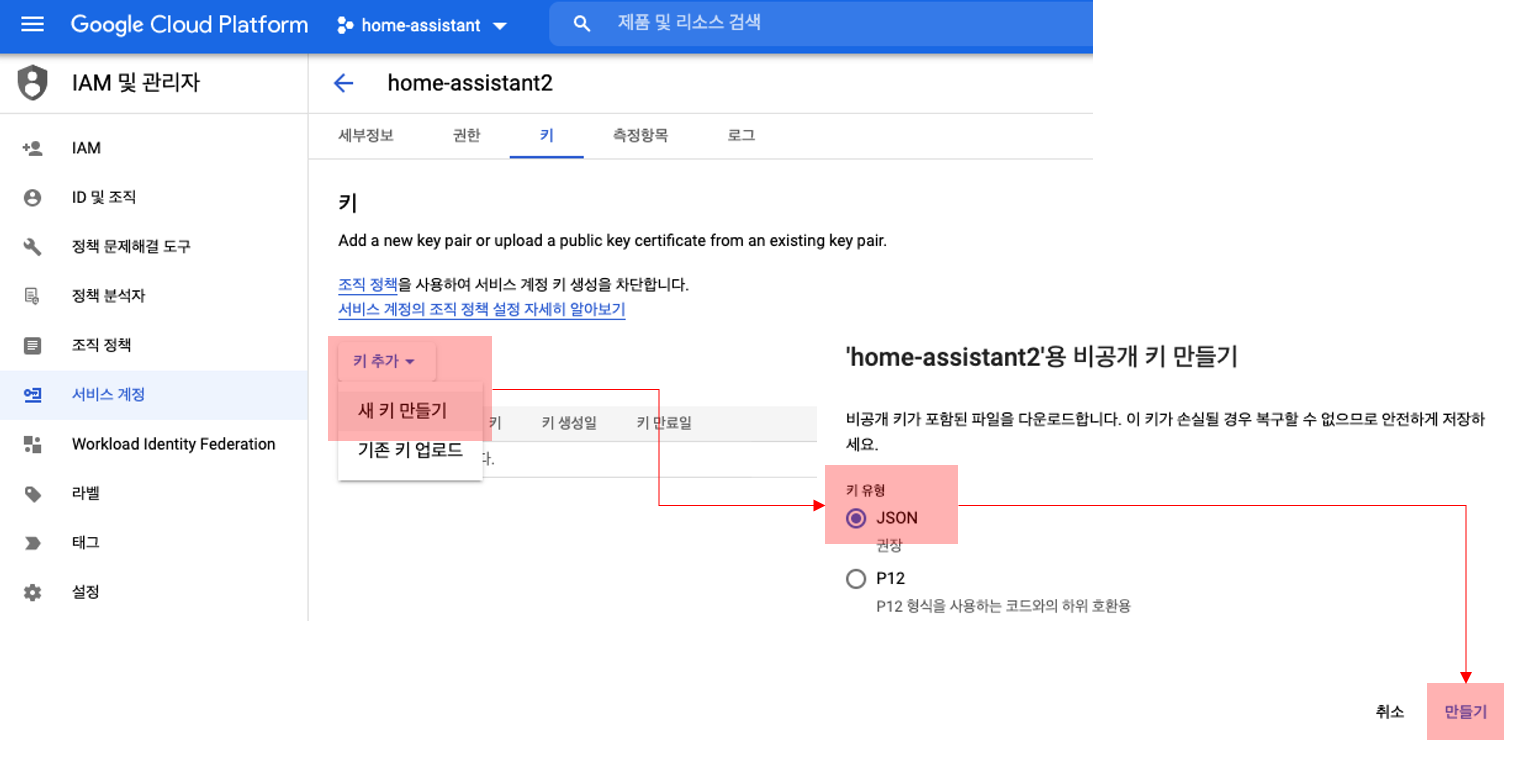This screenshot has width=1523, height=757.
Task: Click the ID 및 조직 person icon
Action: coord(32,198)
